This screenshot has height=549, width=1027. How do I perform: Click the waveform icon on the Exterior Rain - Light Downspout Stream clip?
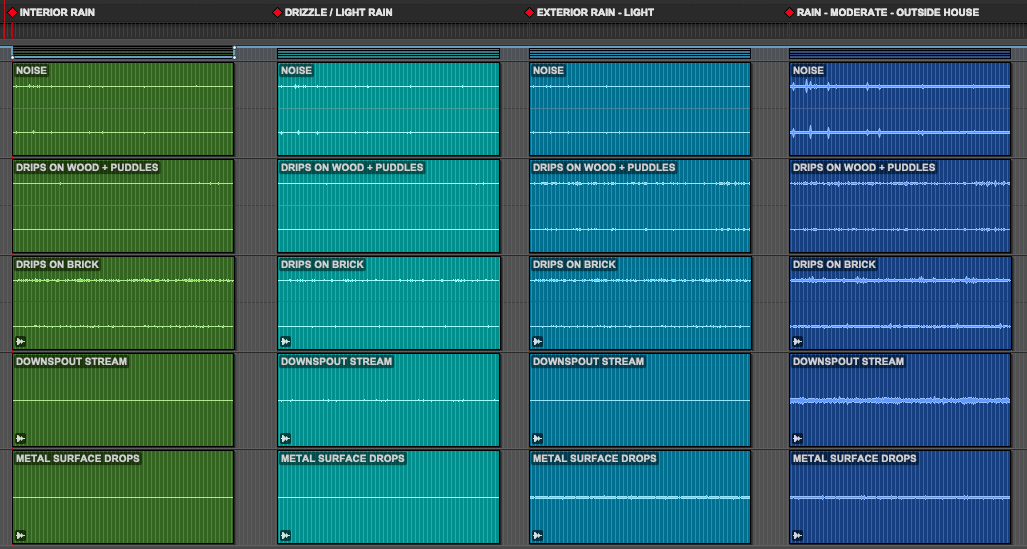pos(537,438)
